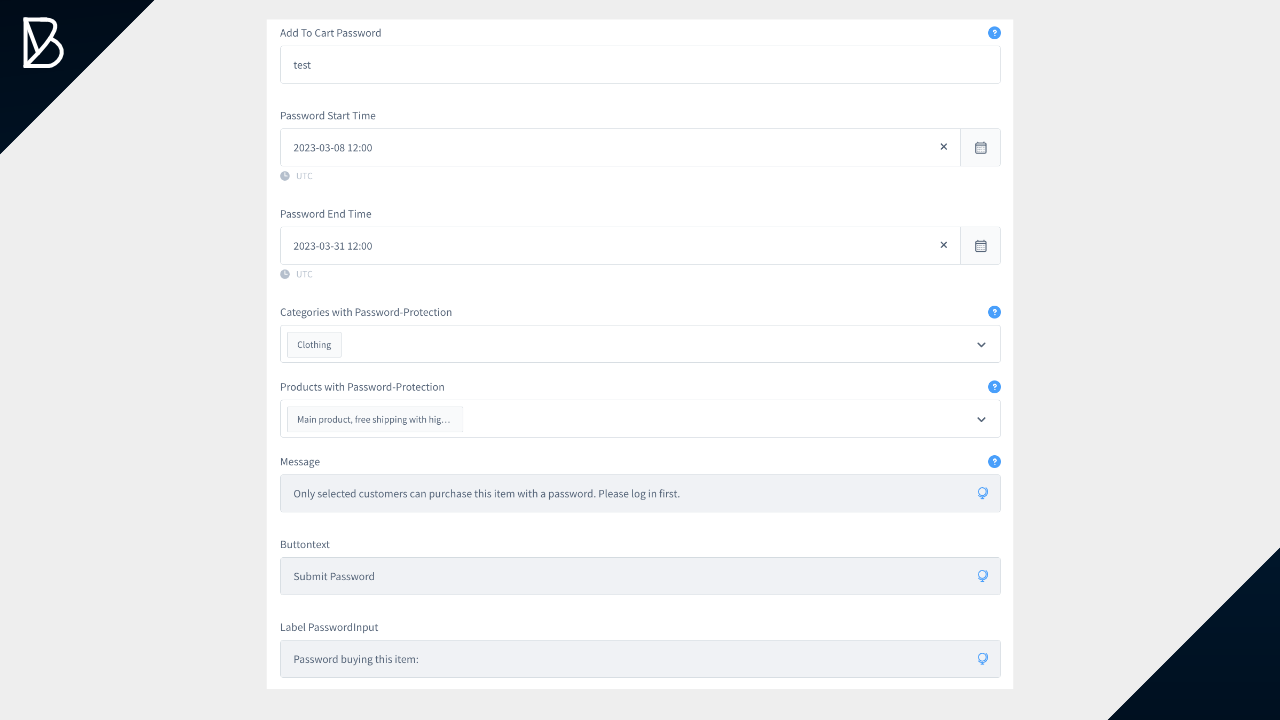1280x720 pixels.
Task: Clear the Password Start Time value
Action: (x=943, y=147)
